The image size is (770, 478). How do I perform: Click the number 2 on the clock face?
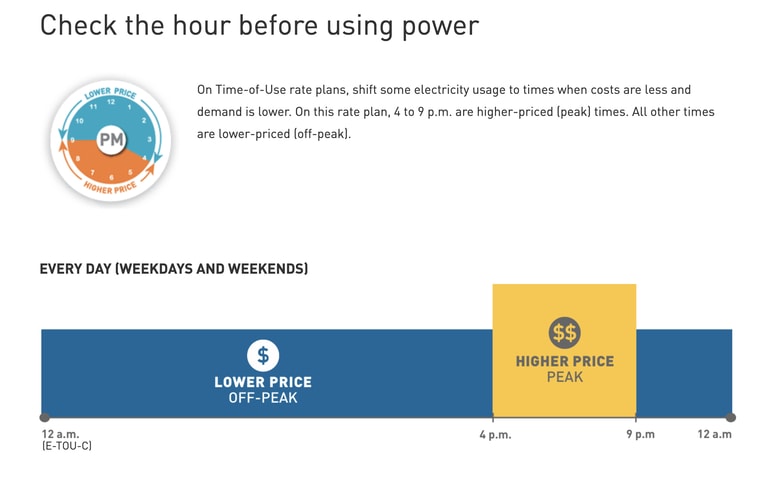click(x=144, y=121)
